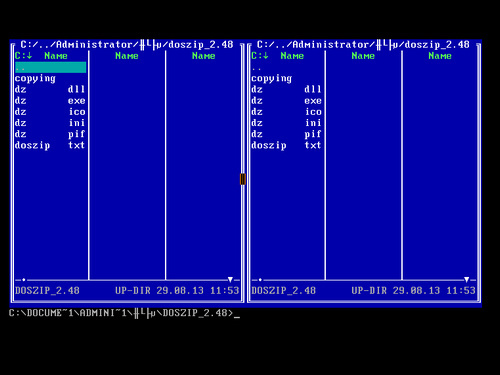Click the first Name column header, right panel
The width and height of the screenshot is (500, 375).
point(292,56)
